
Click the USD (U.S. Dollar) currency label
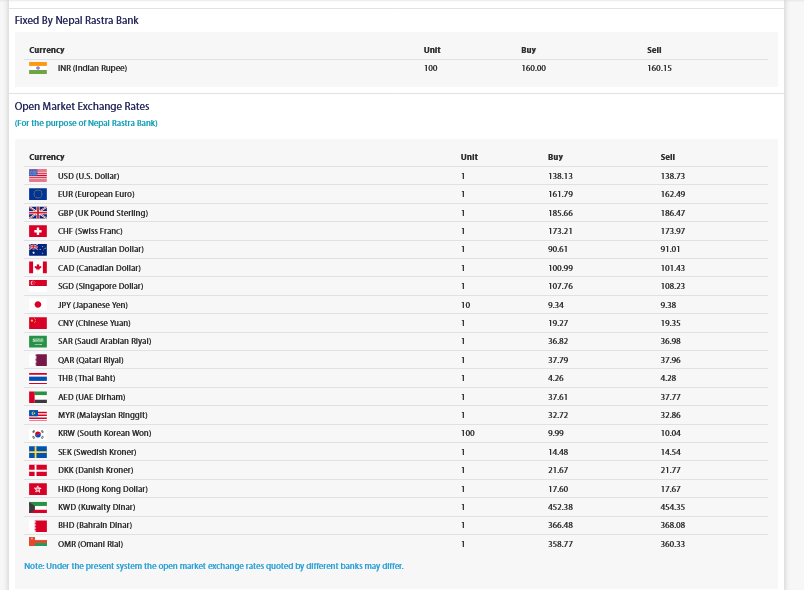coord(88,176)
